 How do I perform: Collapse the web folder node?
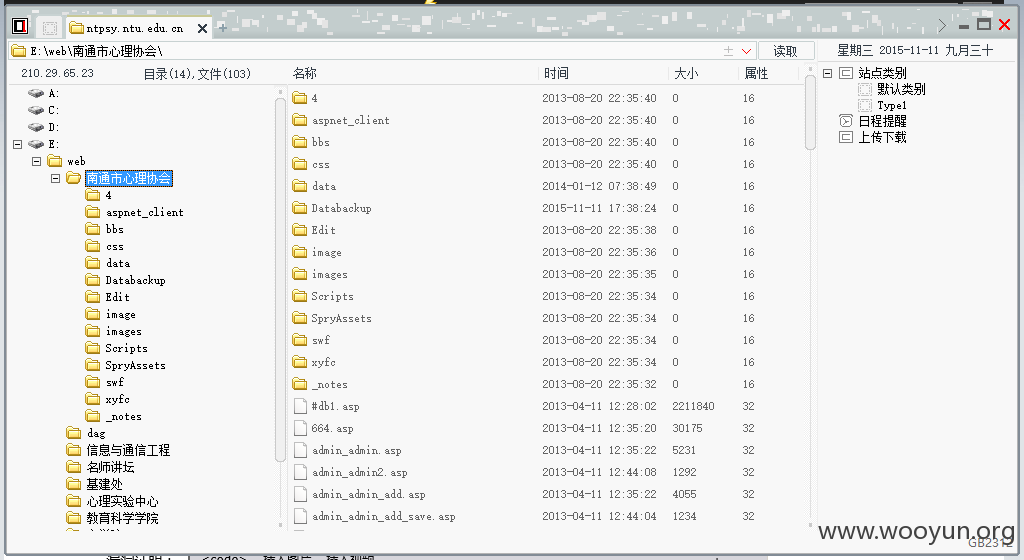click(37, 161)
